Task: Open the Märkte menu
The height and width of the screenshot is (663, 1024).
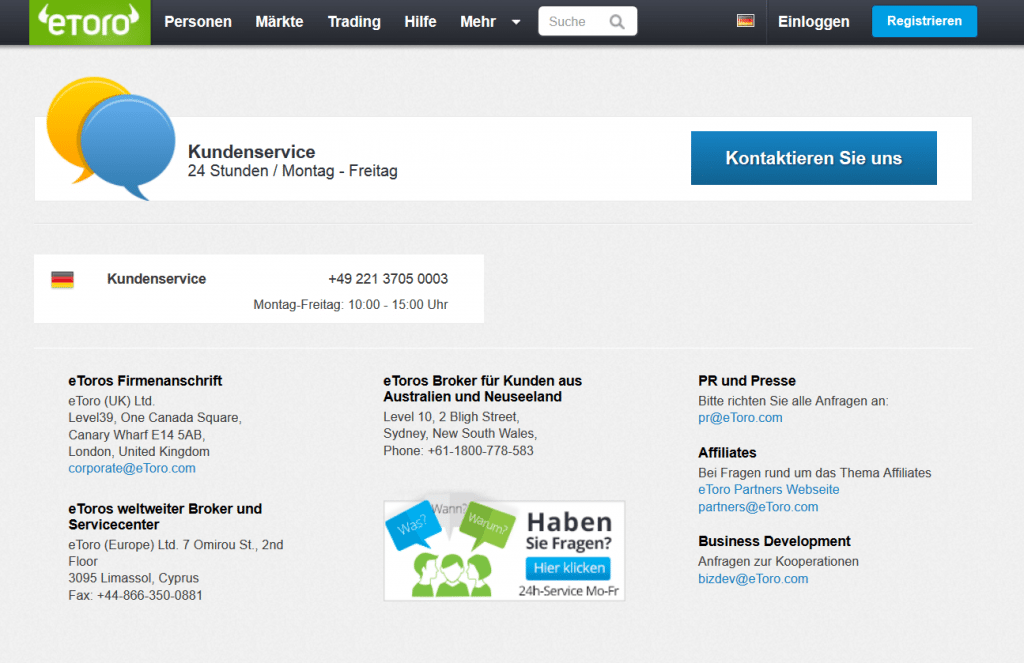Action: pos(280,22)
